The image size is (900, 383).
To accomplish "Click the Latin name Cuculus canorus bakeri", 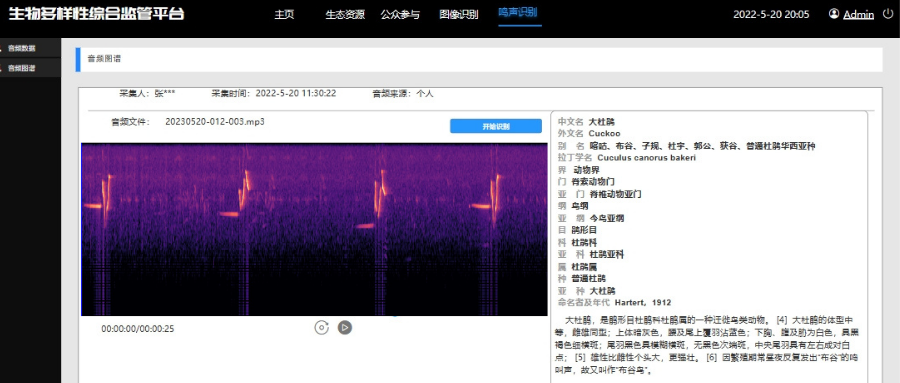I will 646,157.
